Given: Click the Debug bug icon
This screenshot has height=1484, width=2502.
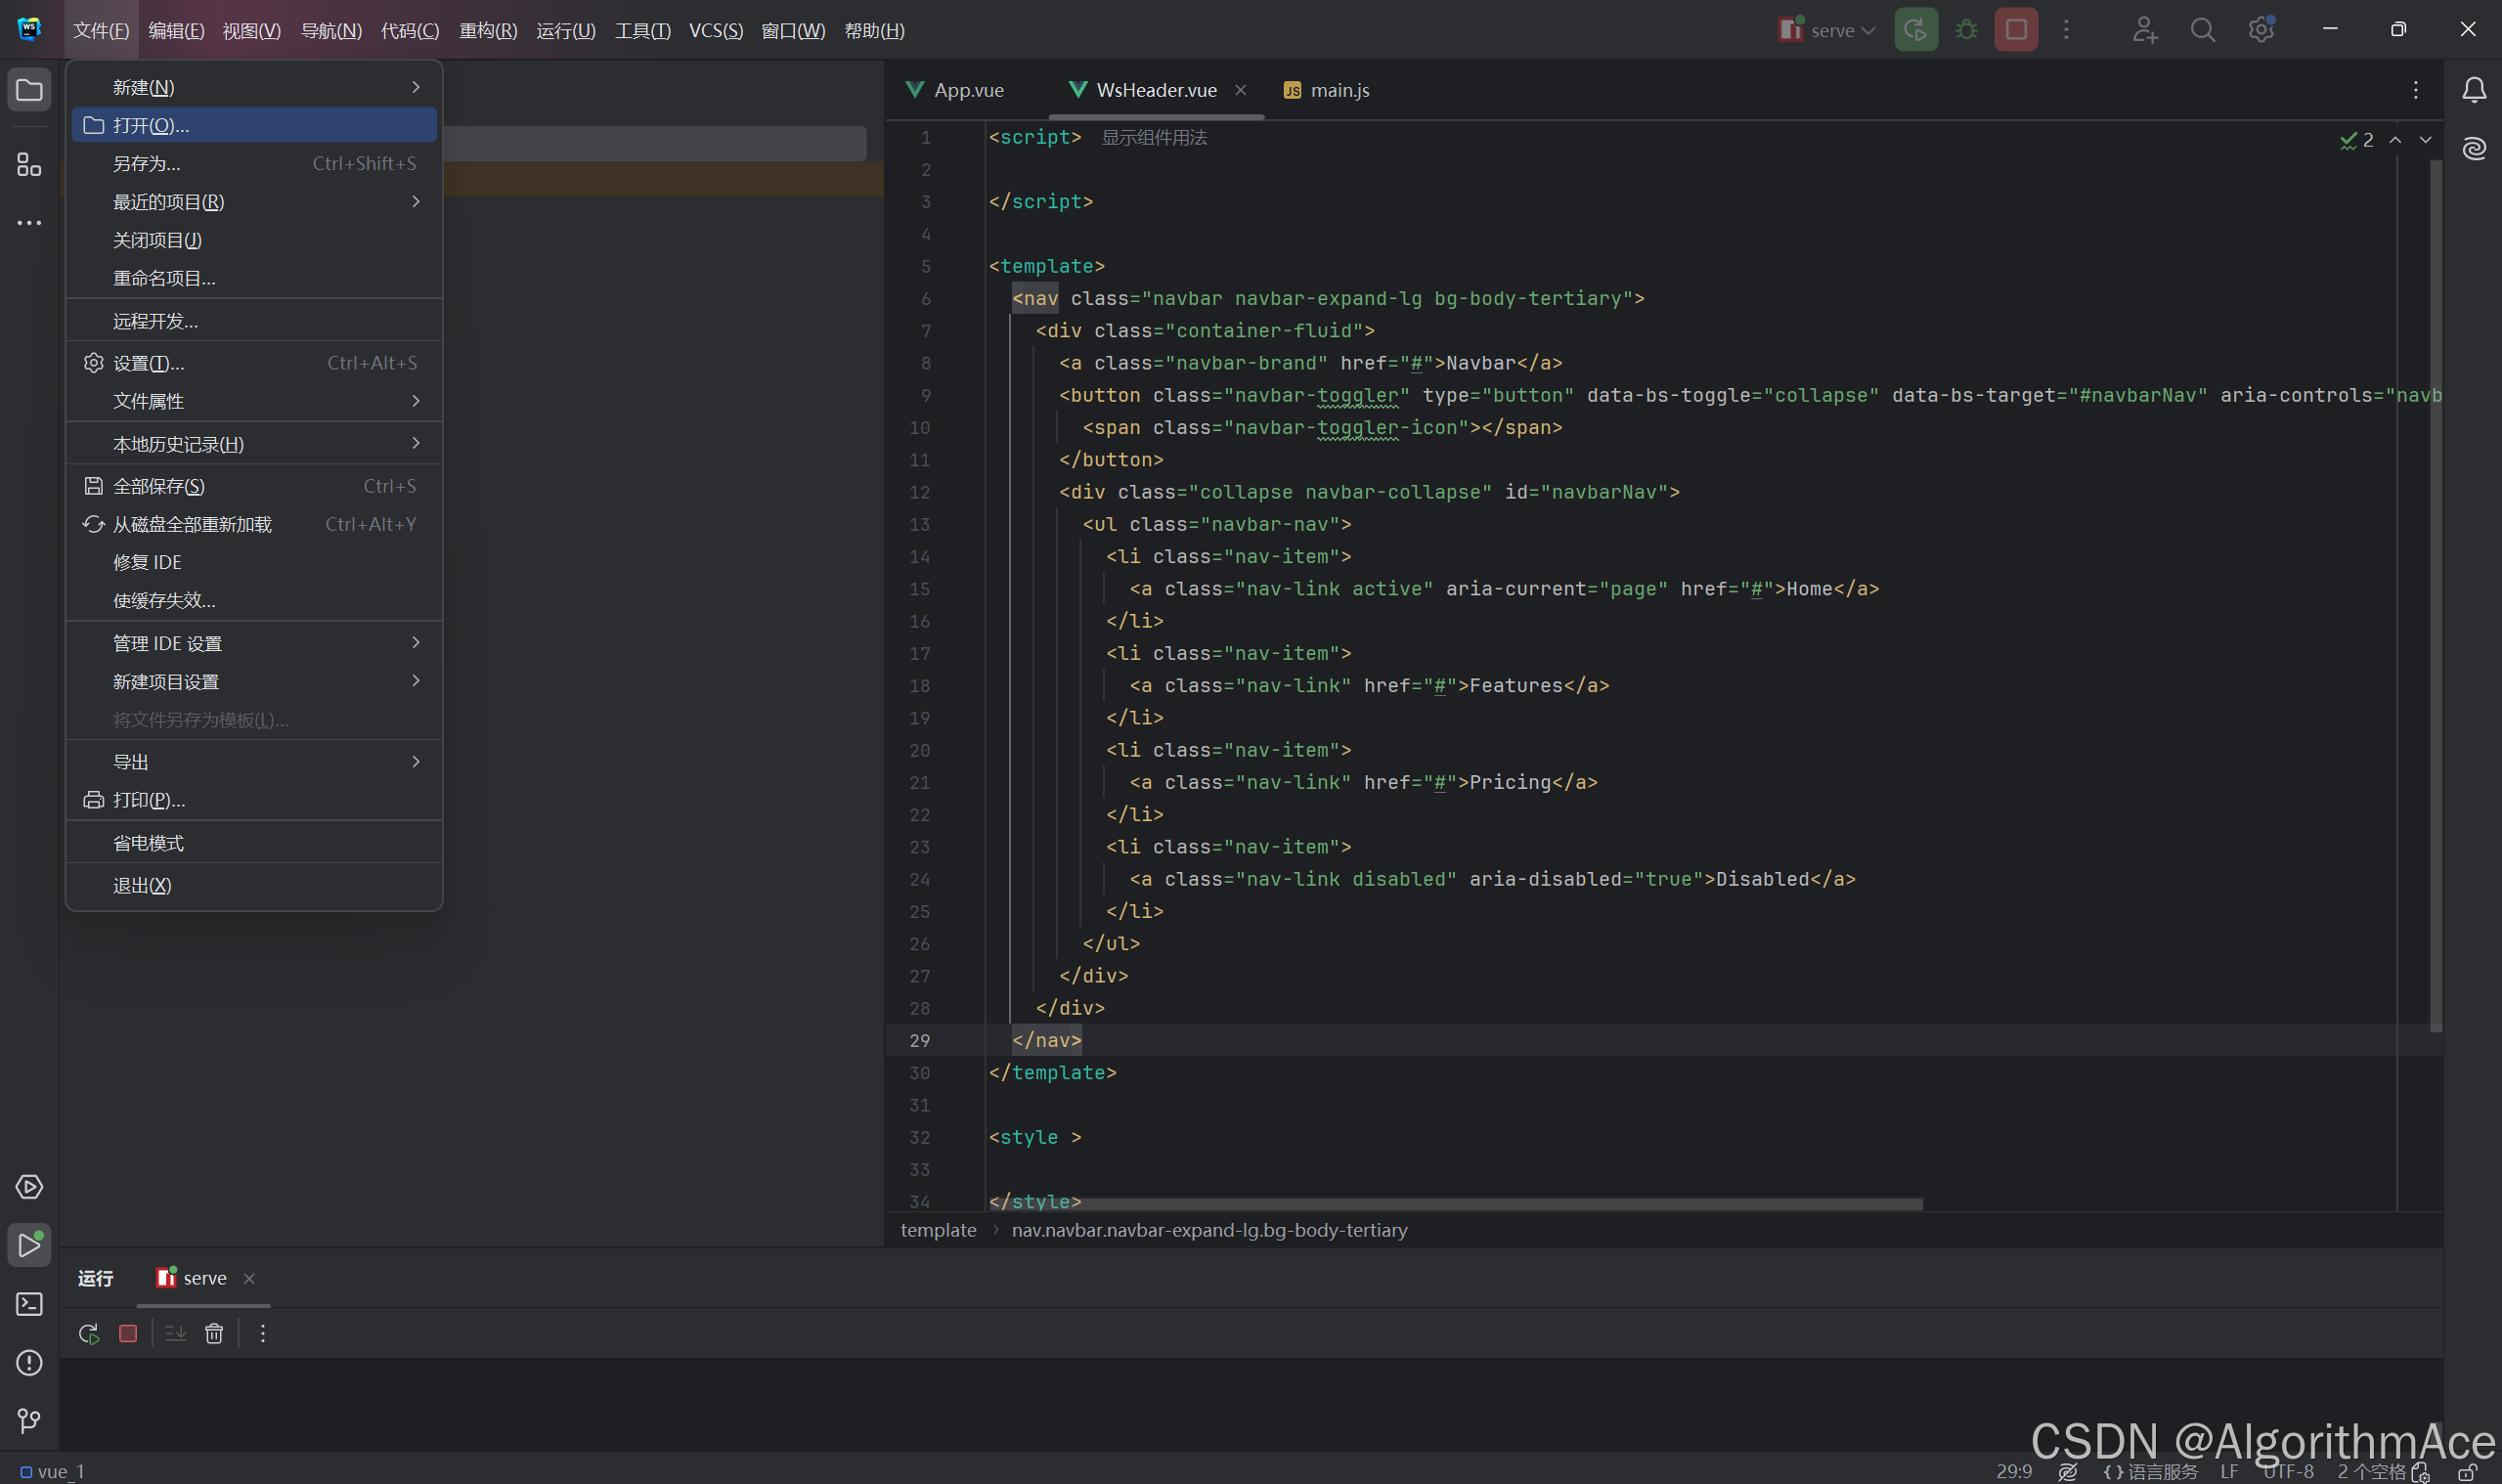Looking at the screenshot, I should coord(1966,30).
